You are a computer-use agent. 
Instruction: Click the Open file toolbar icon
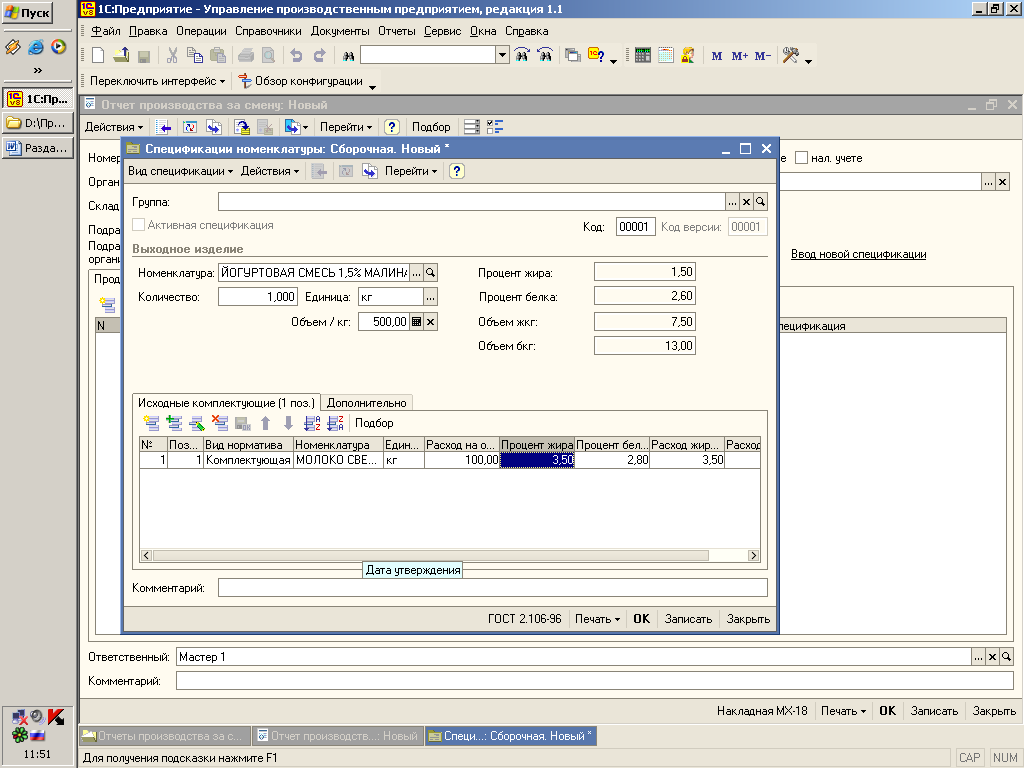coord(121,56)
